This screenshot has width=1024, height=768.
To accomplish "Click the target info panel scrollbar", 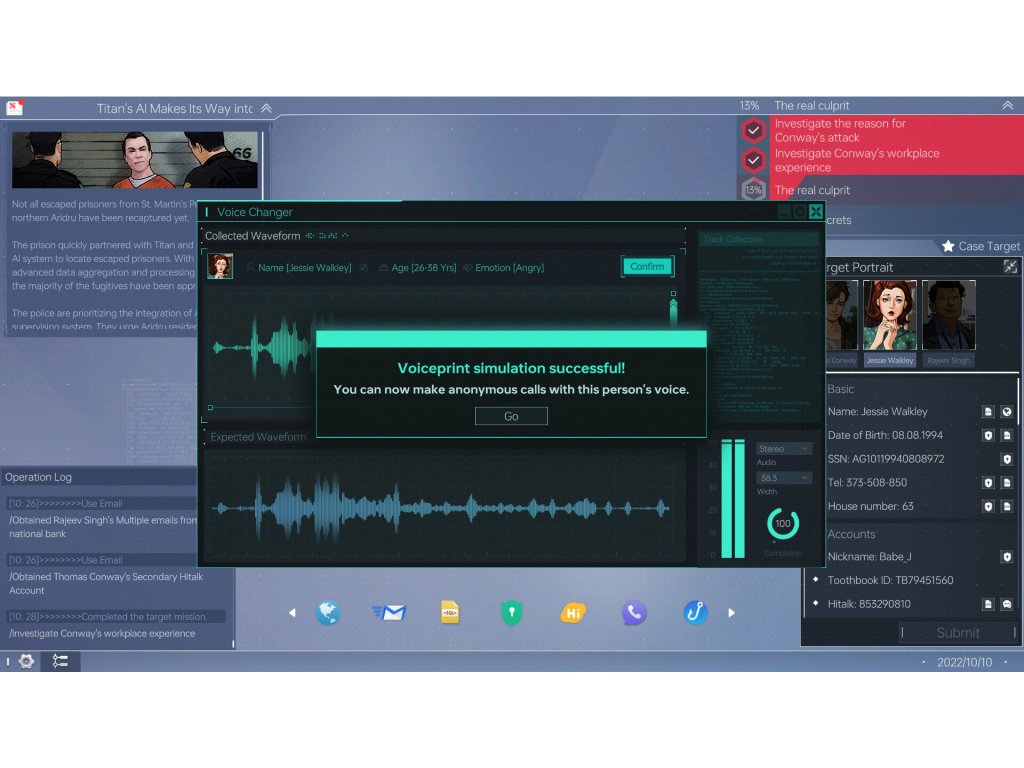I will point(1018,402).
